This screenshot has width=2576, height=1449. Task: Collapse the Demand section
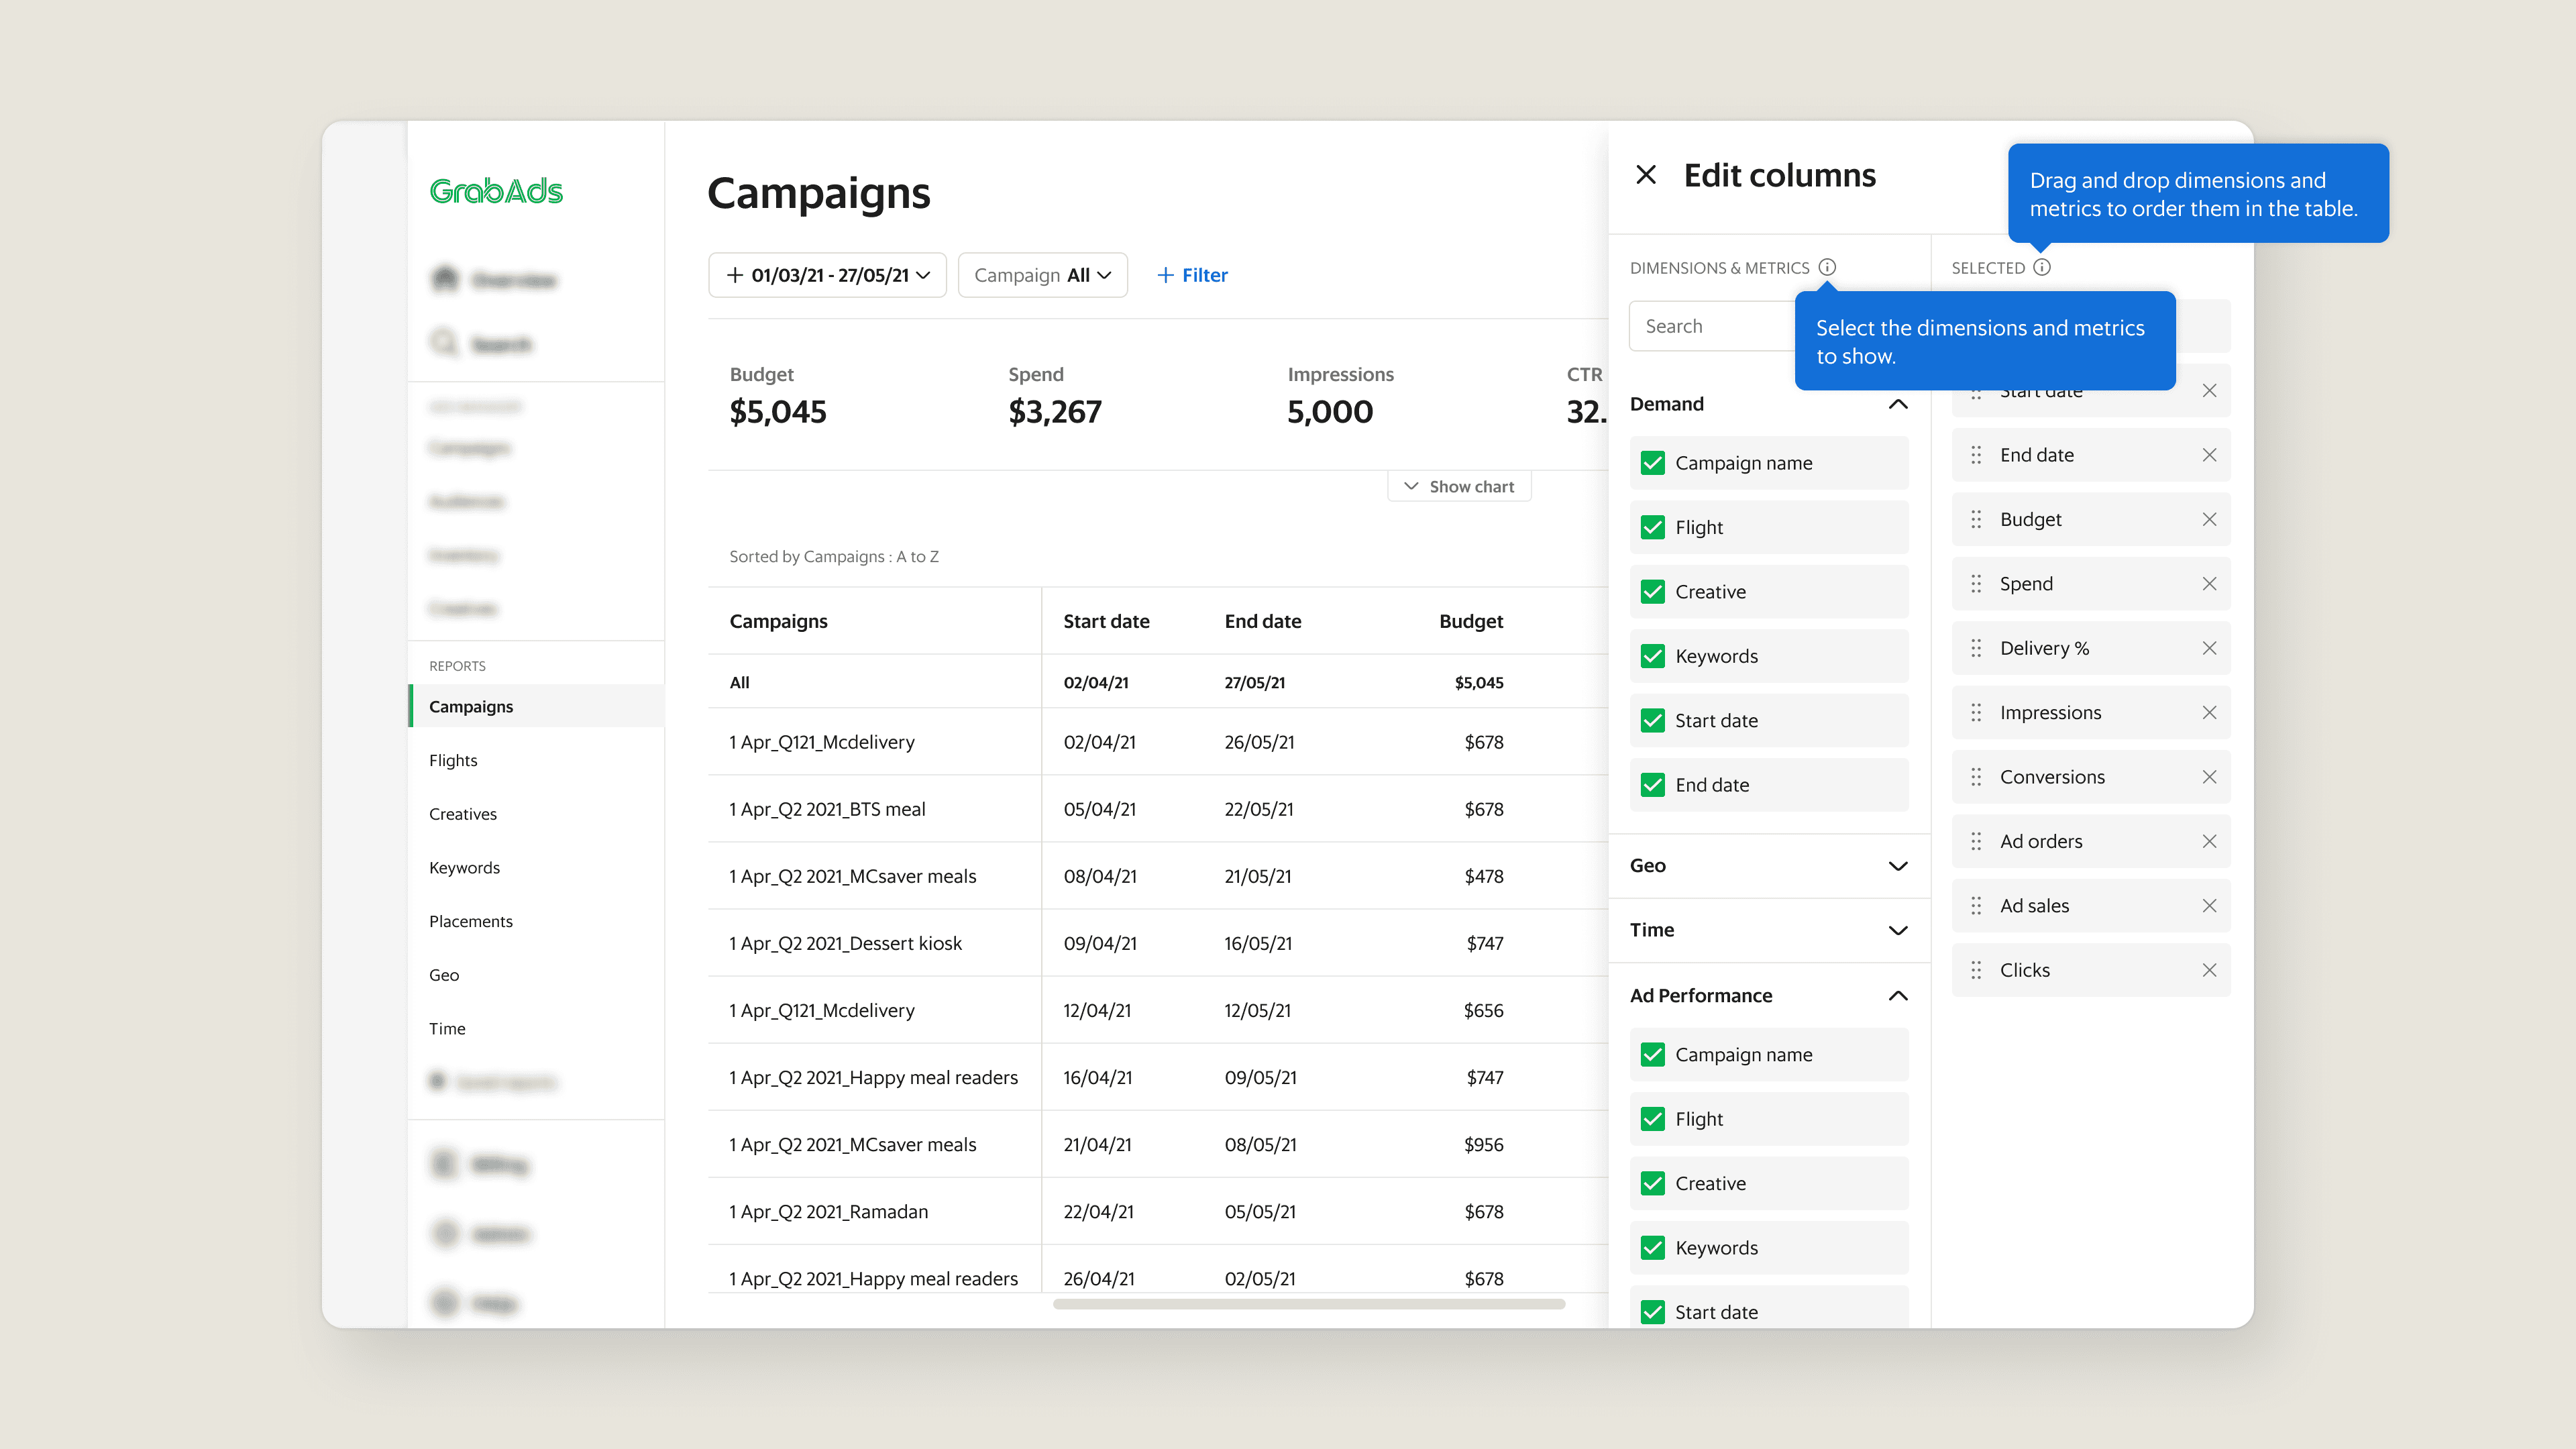point(1897,404)
